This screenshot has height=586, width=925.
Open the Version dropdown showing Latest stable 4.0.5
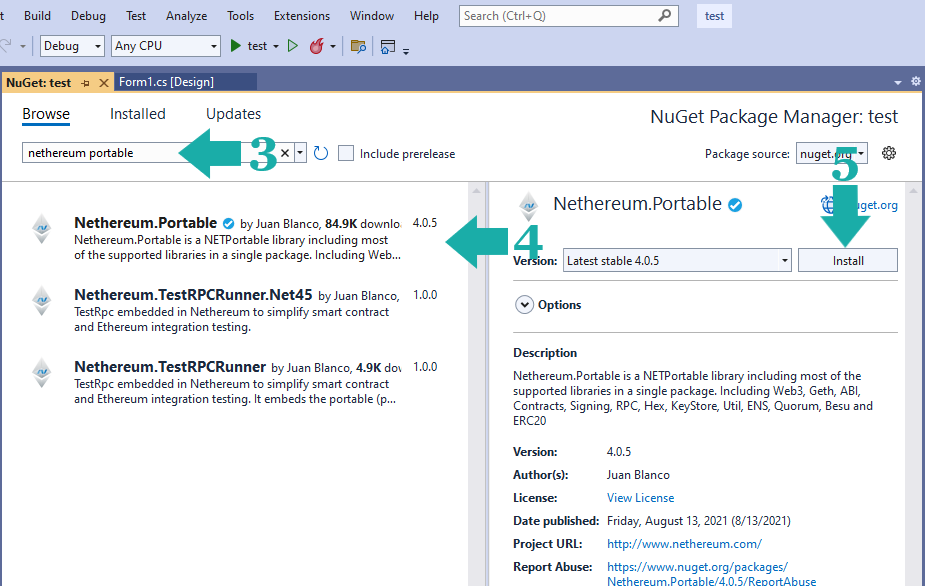tap(677, 260)
